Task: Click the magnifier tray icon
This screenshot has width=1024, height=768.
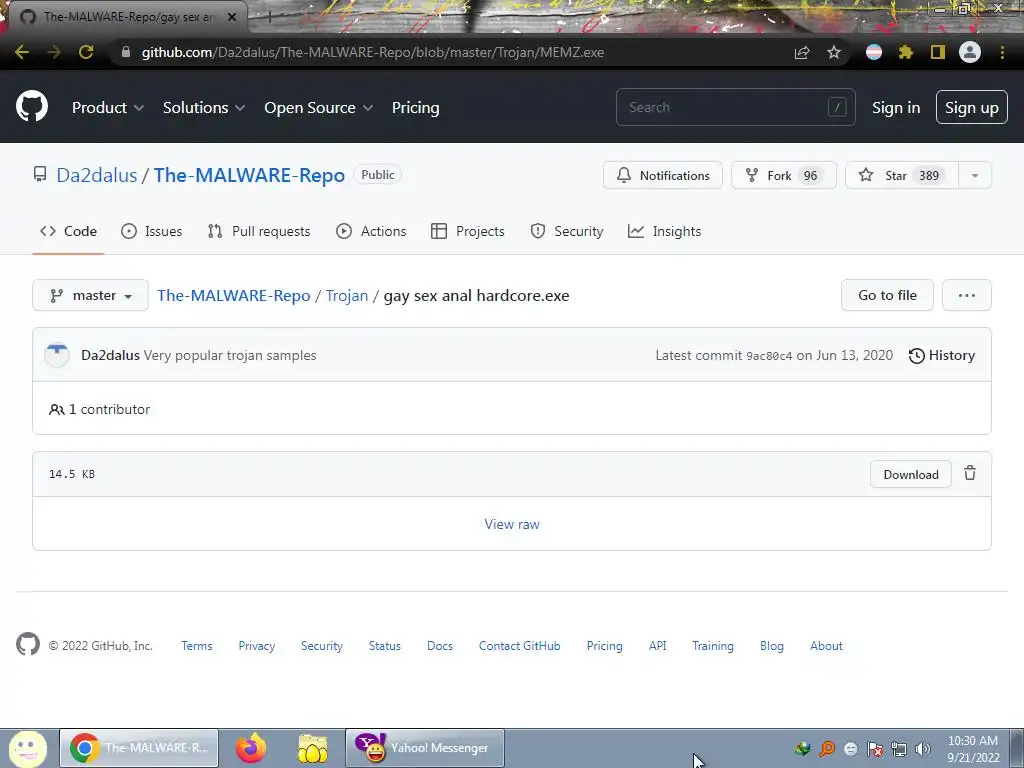Action: (x=827, y=749)
